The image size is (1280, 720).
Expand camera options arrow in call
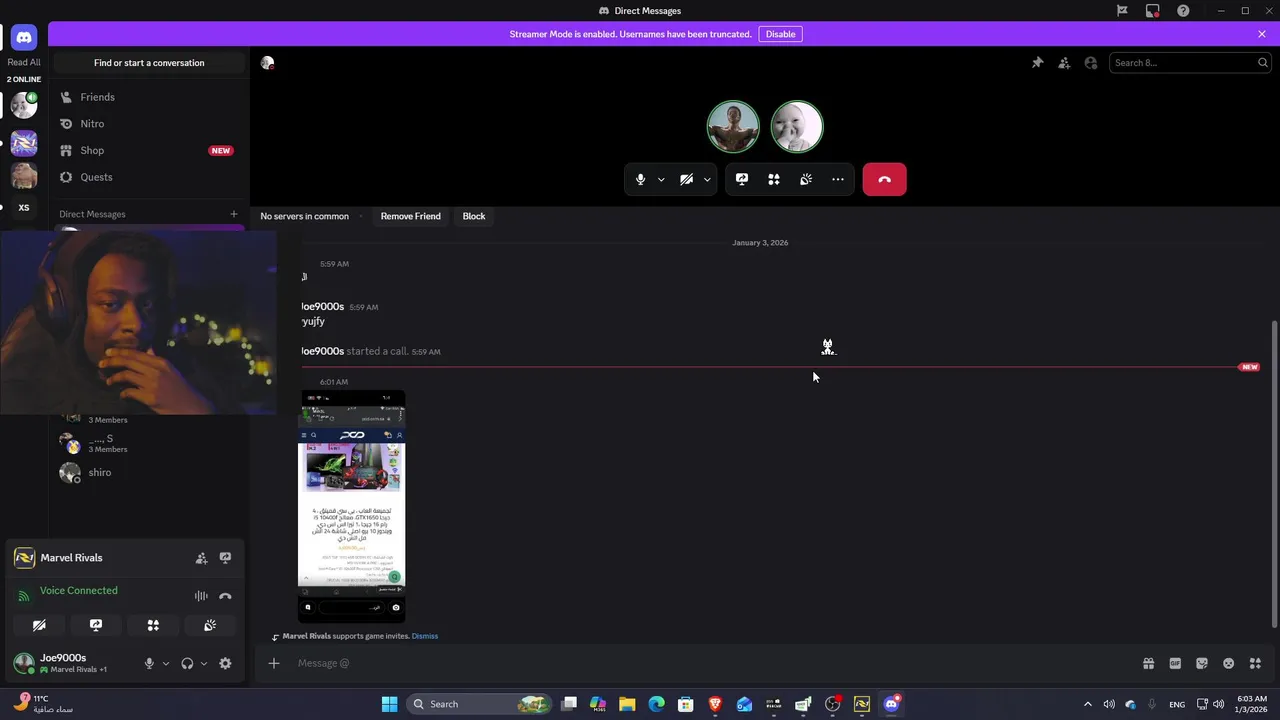pos(707,180)
